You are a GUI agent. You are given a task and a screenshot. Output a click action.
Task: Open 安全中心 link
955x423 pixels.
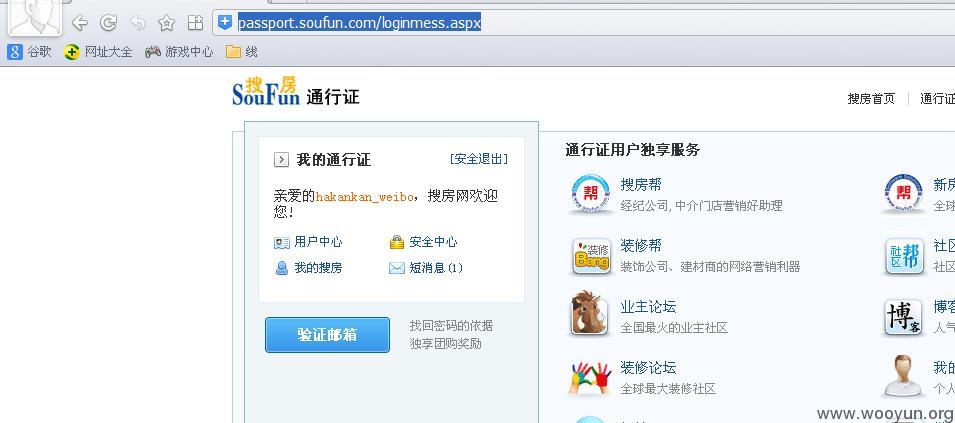433,242
